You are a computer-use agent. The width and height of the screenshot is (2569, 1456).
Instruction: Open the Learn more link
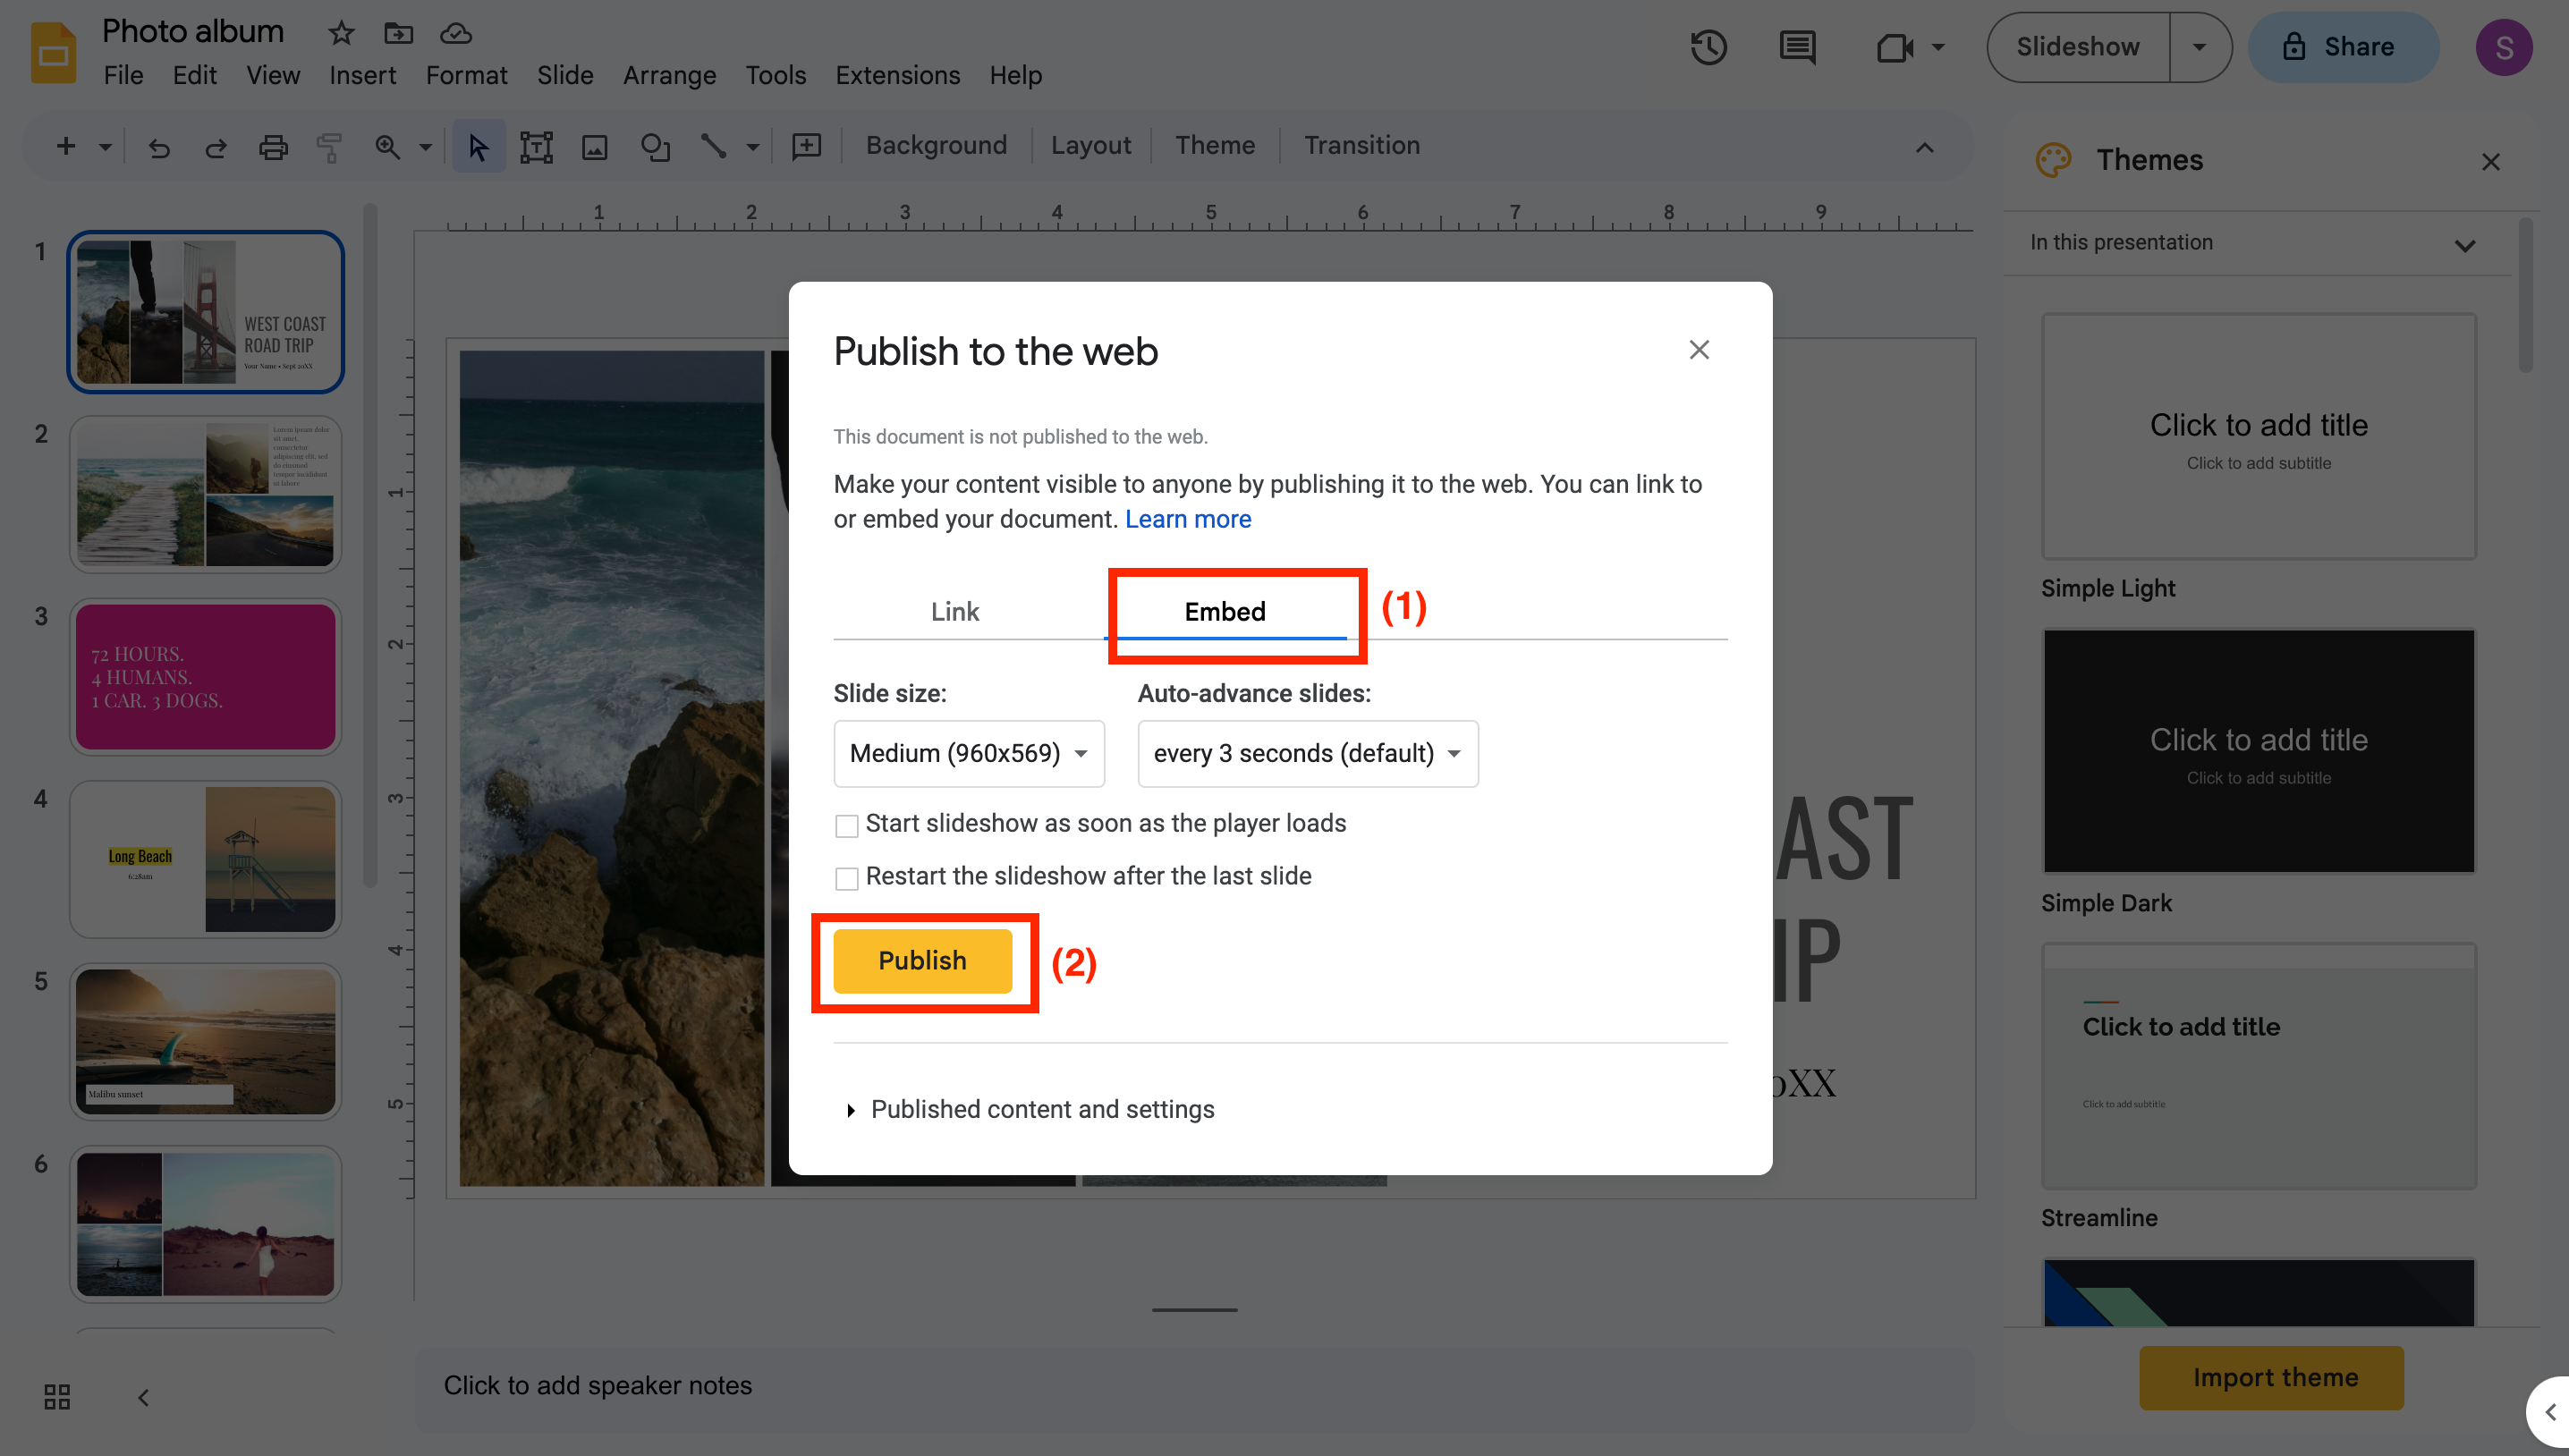1187,519
